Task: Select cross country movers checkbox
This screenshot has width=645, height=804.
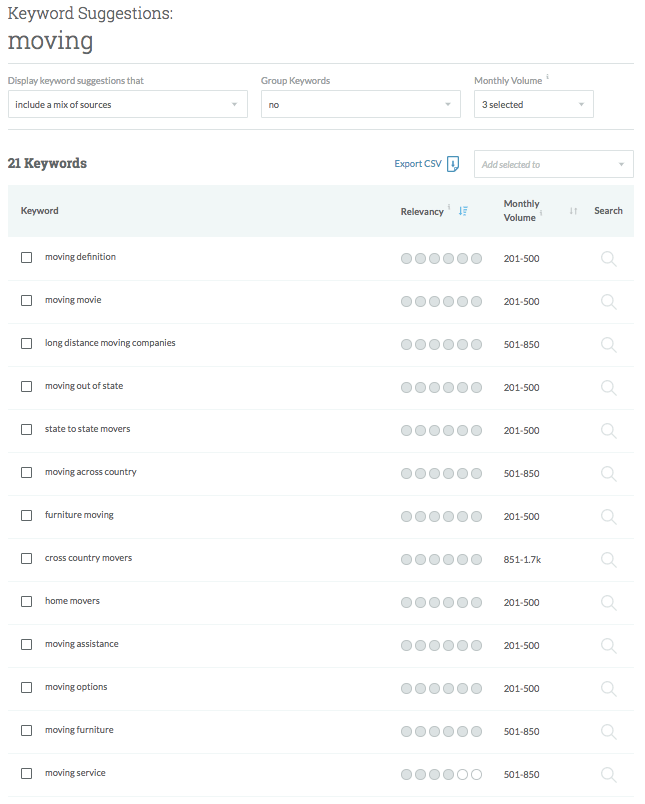Action: [x=27, y=558]
